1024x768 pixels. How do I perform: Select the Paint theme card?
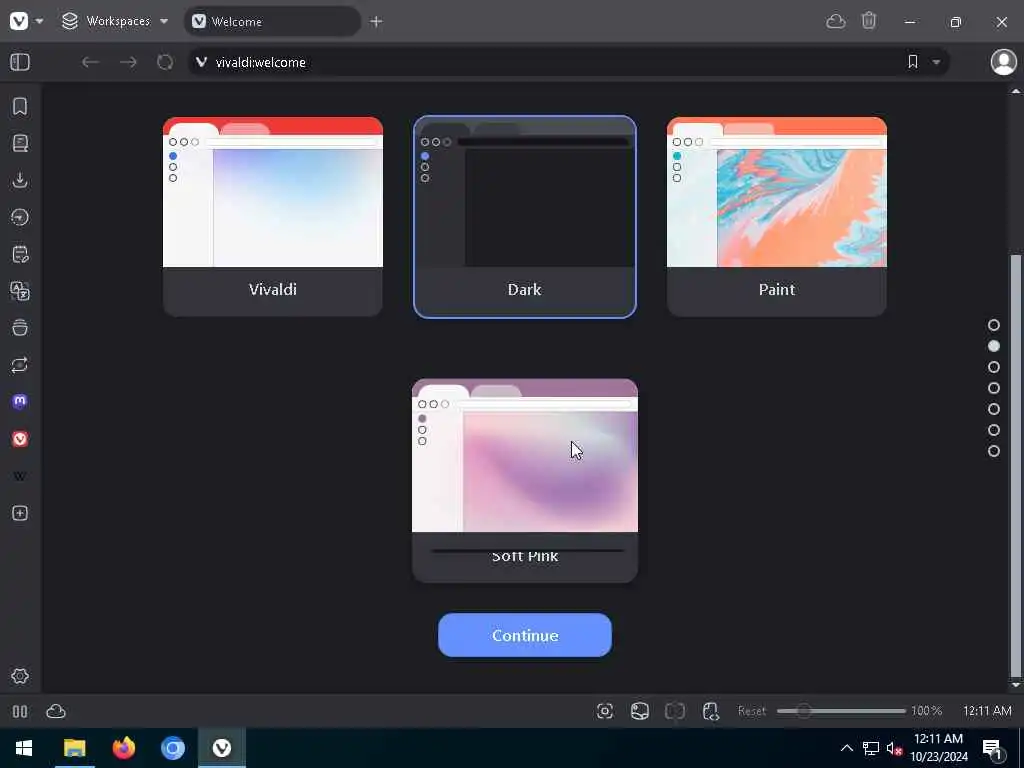(776, 217)
